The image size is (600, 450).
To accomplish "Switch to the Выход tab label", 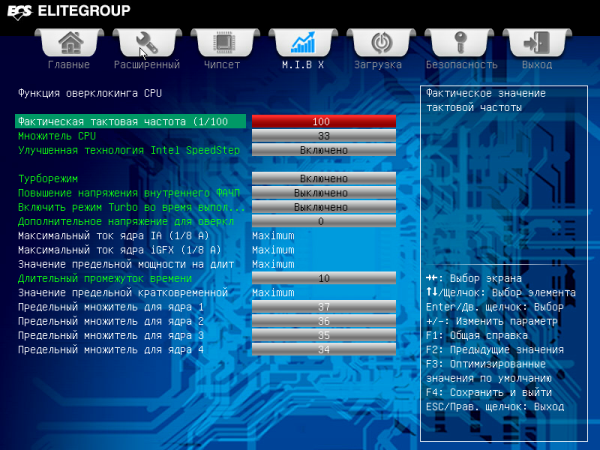I will (x=537, y=65).
